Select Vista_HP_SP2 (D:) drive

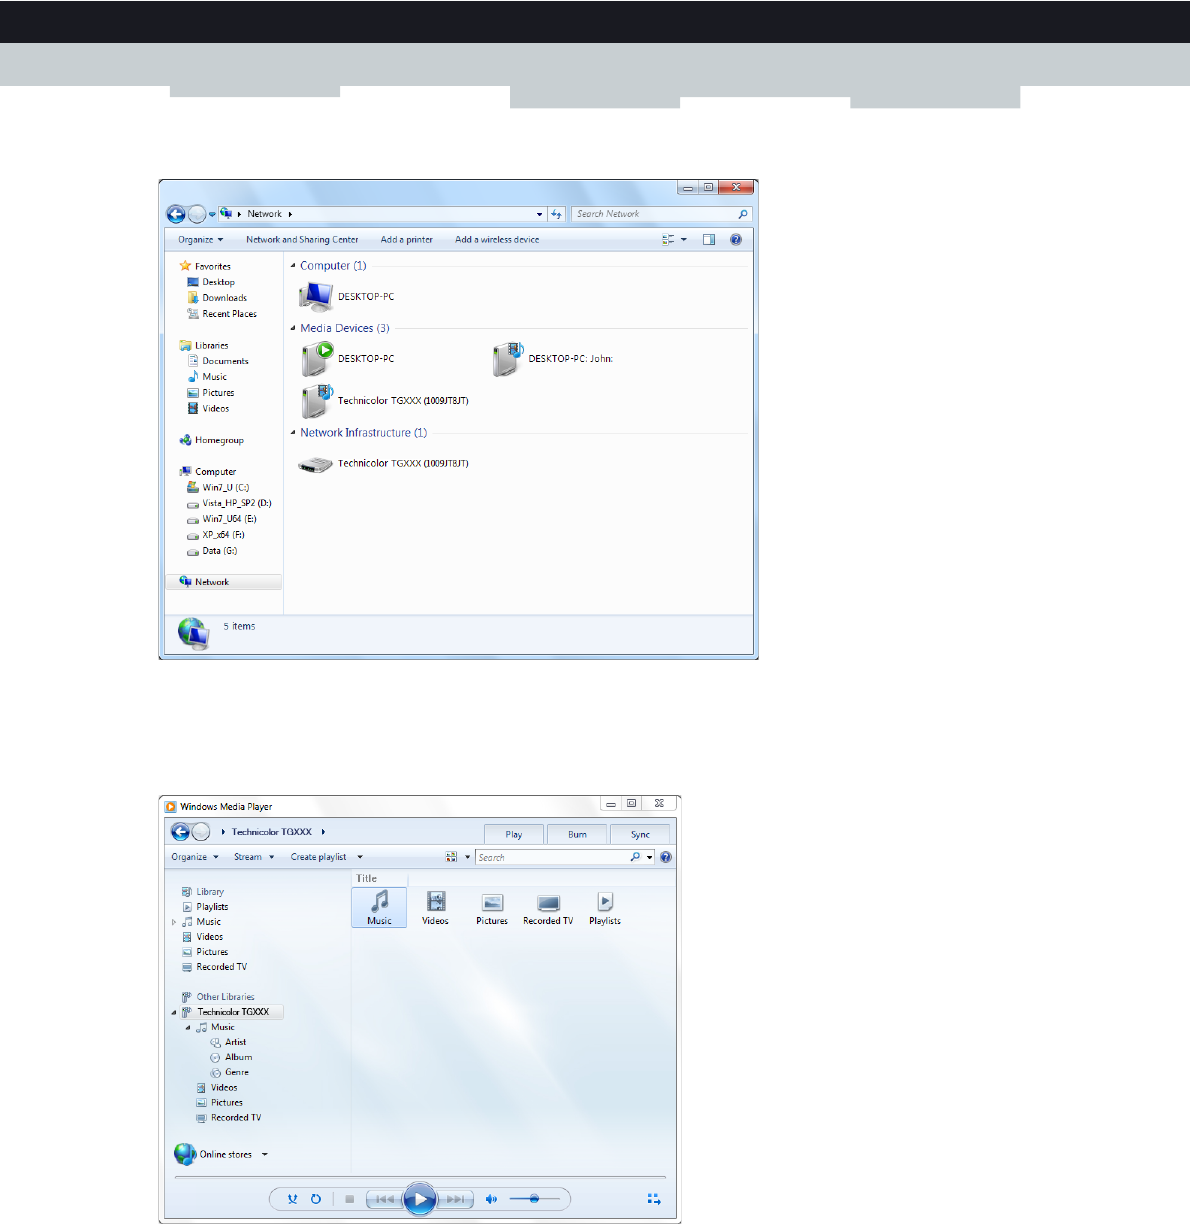(229, 503)
